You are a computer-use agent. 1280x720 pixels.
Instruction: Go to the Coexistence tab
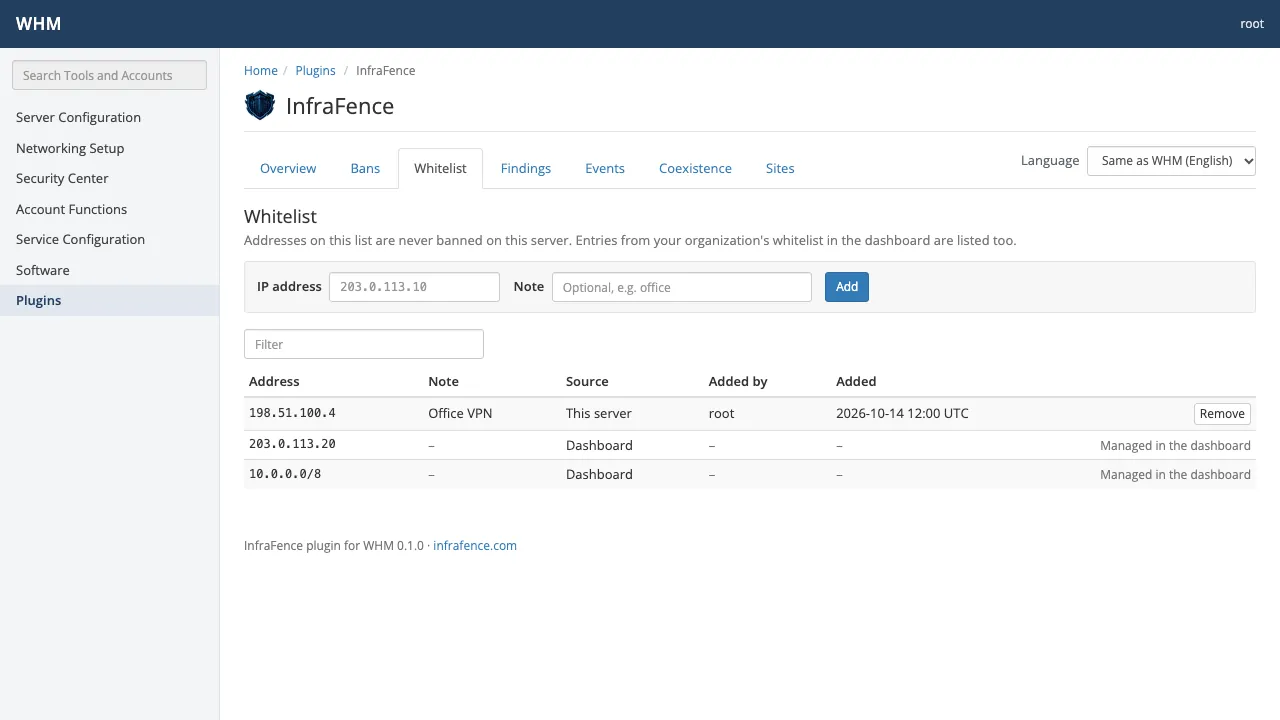click(695, 168)
